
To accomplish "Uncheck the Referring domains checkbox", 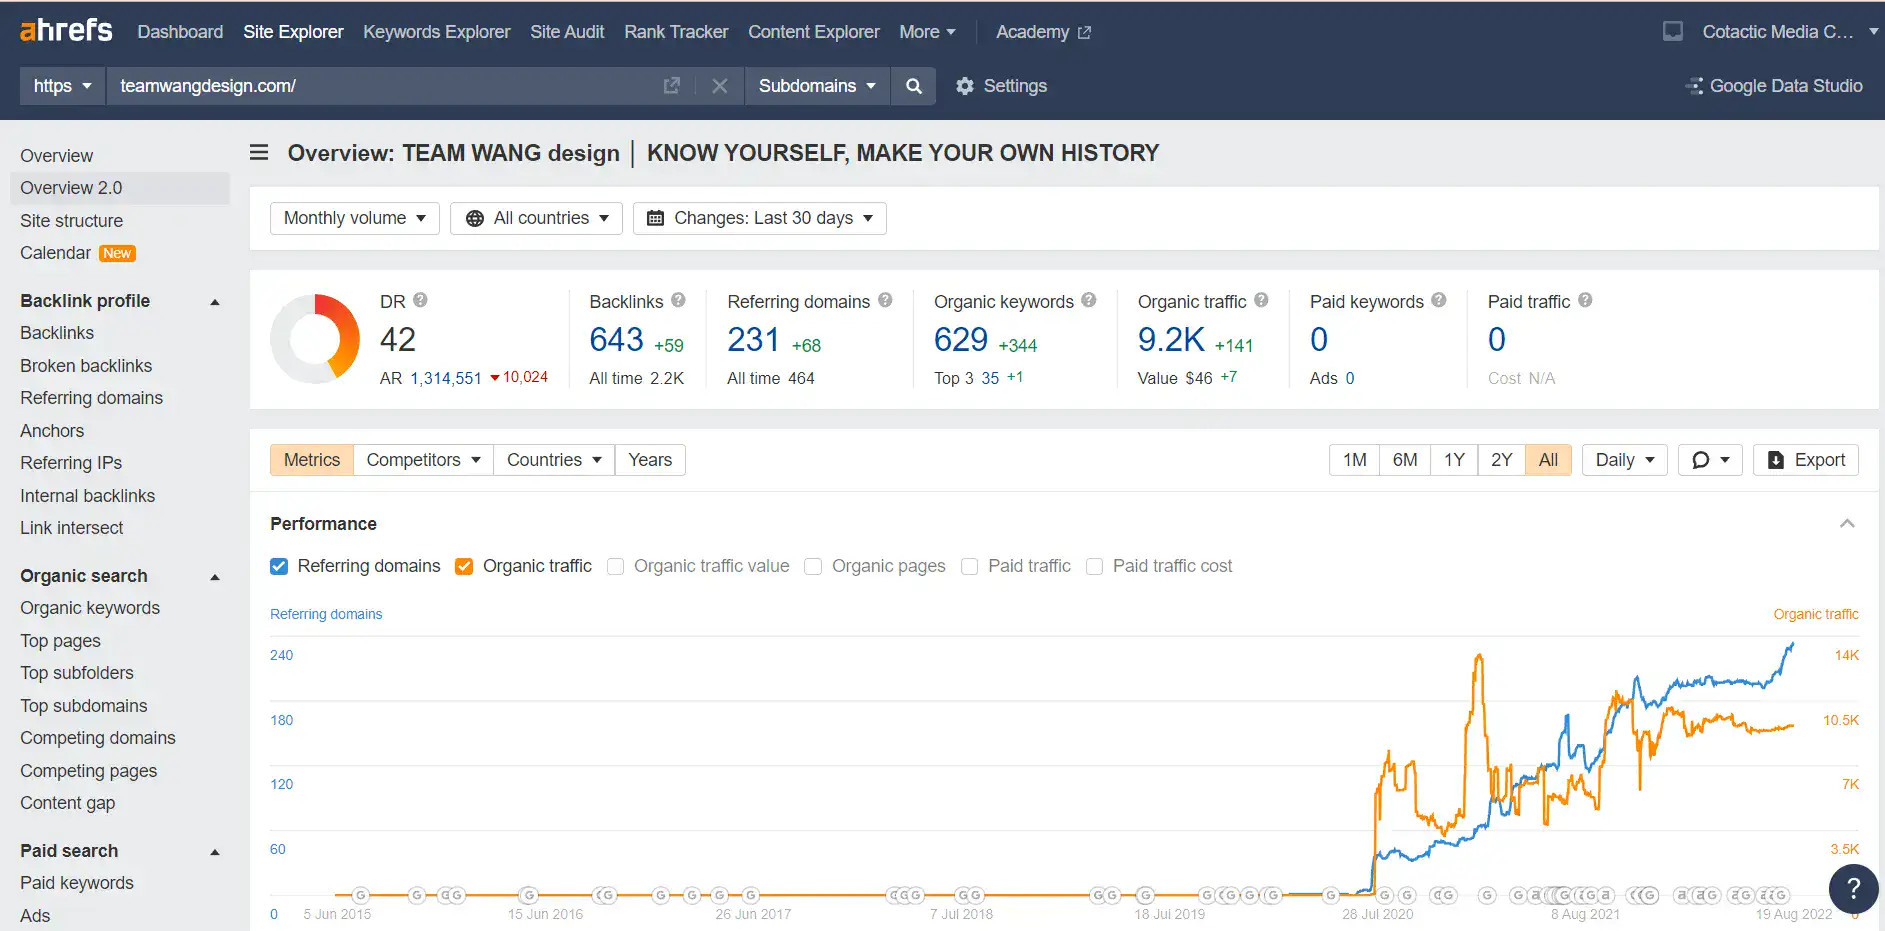I will click(279, 566).
